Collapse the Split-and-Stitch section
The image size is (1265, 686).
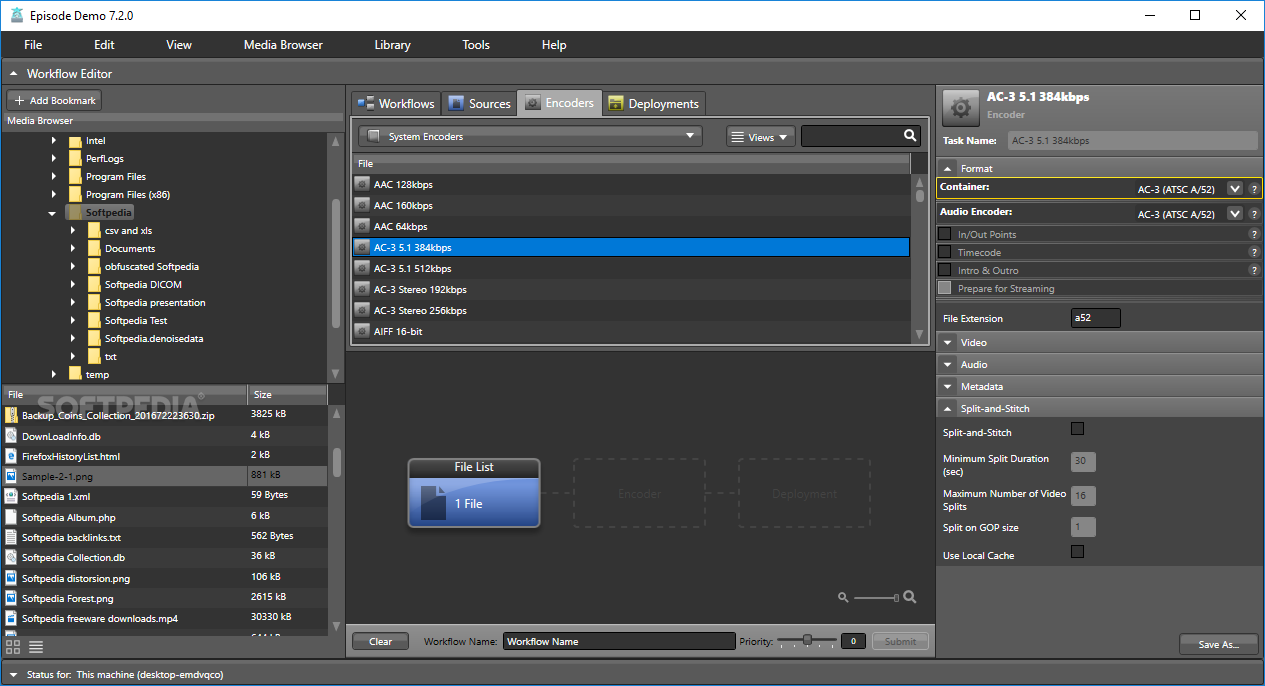(x=947, y=409)
